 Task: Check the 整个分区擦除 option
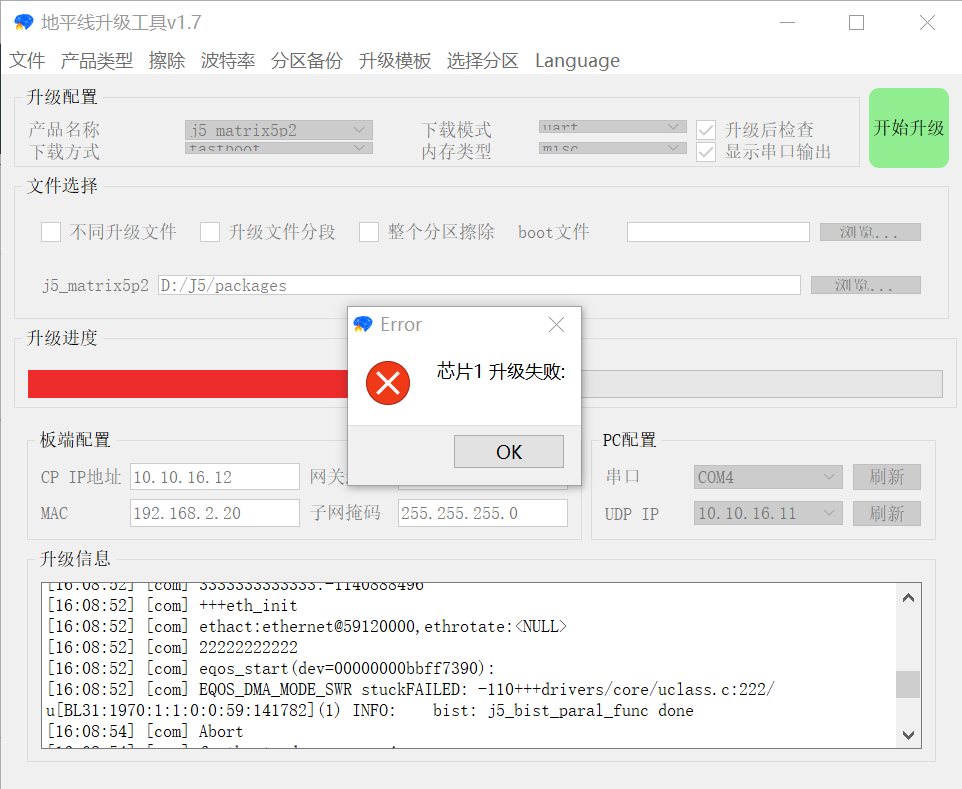pos(369,232)
